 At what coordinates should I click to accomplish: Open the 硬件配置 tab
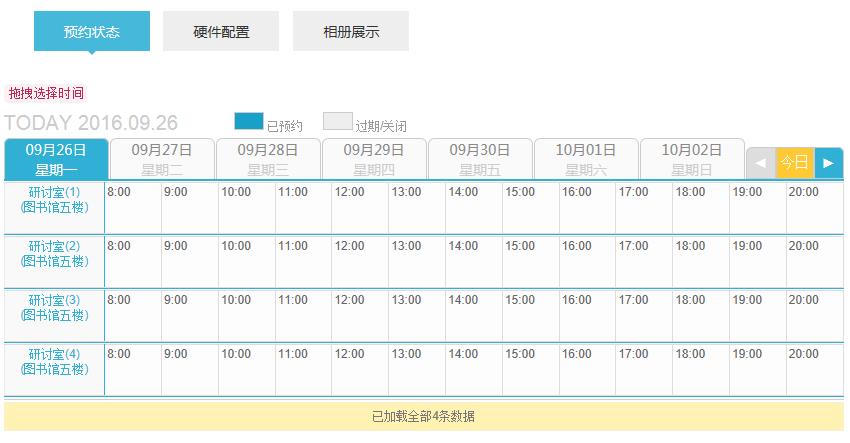click(221, 31)
